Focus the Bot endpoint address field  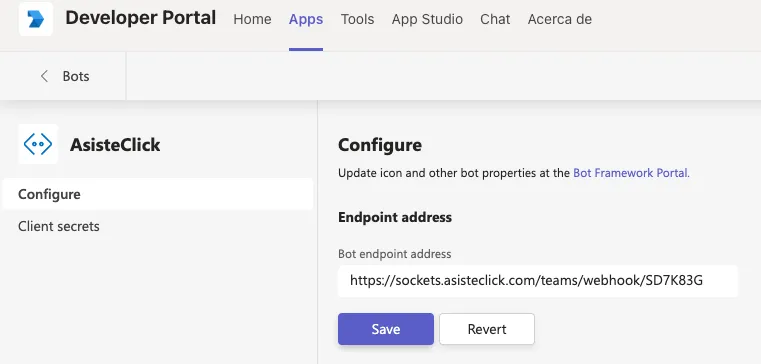tap(538, 281)
